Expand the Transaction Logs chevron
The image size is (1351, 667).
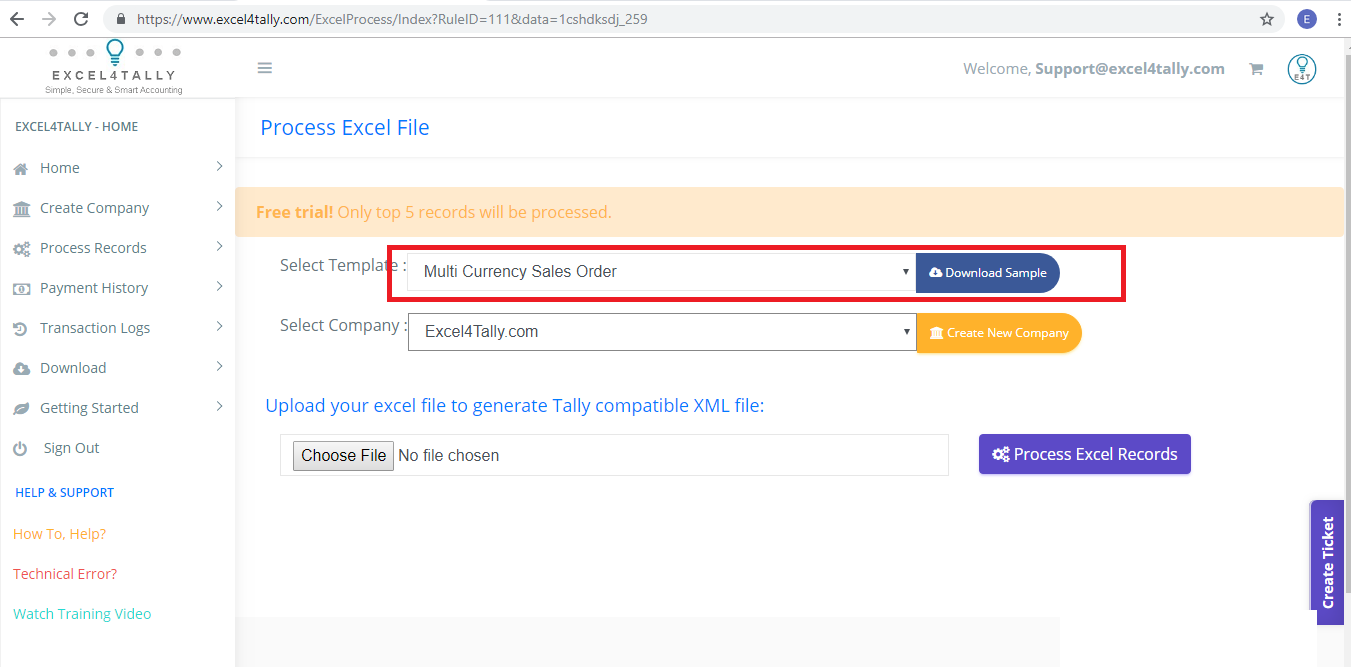click(x=219, y=327)
